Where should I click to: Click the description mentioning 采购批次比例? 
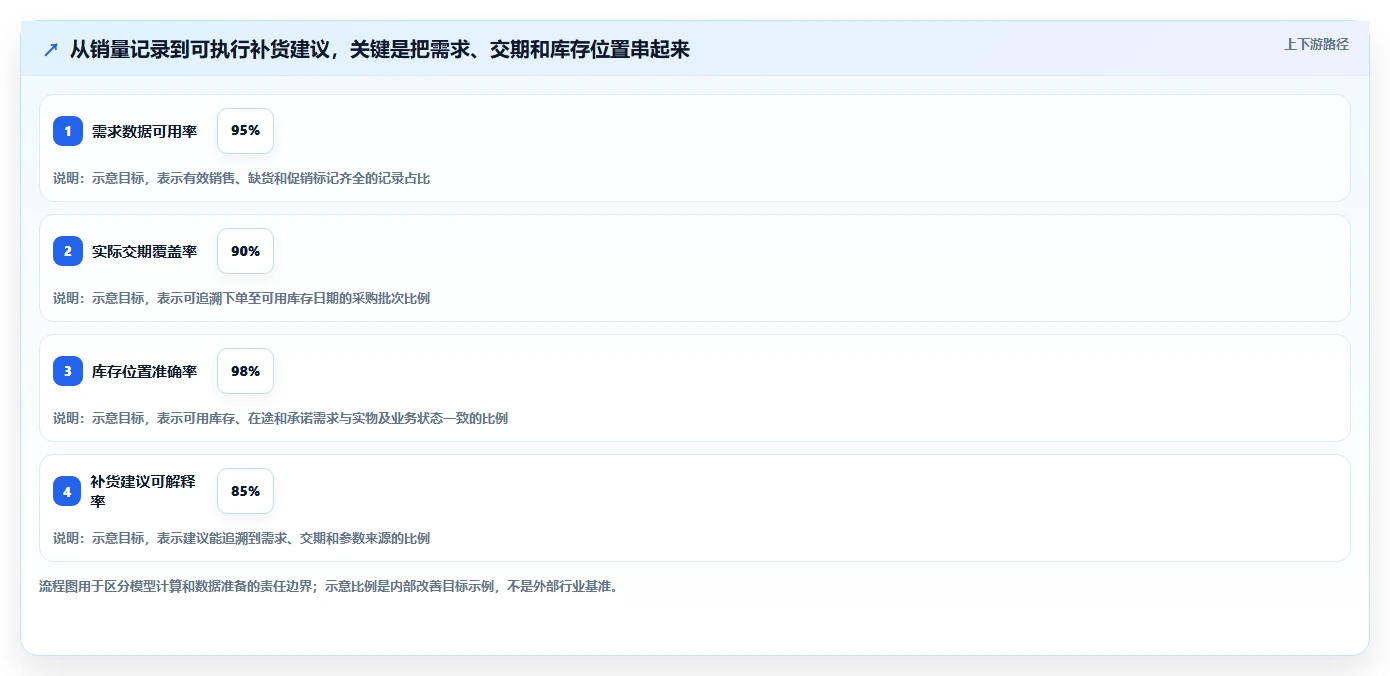(241, 298)
